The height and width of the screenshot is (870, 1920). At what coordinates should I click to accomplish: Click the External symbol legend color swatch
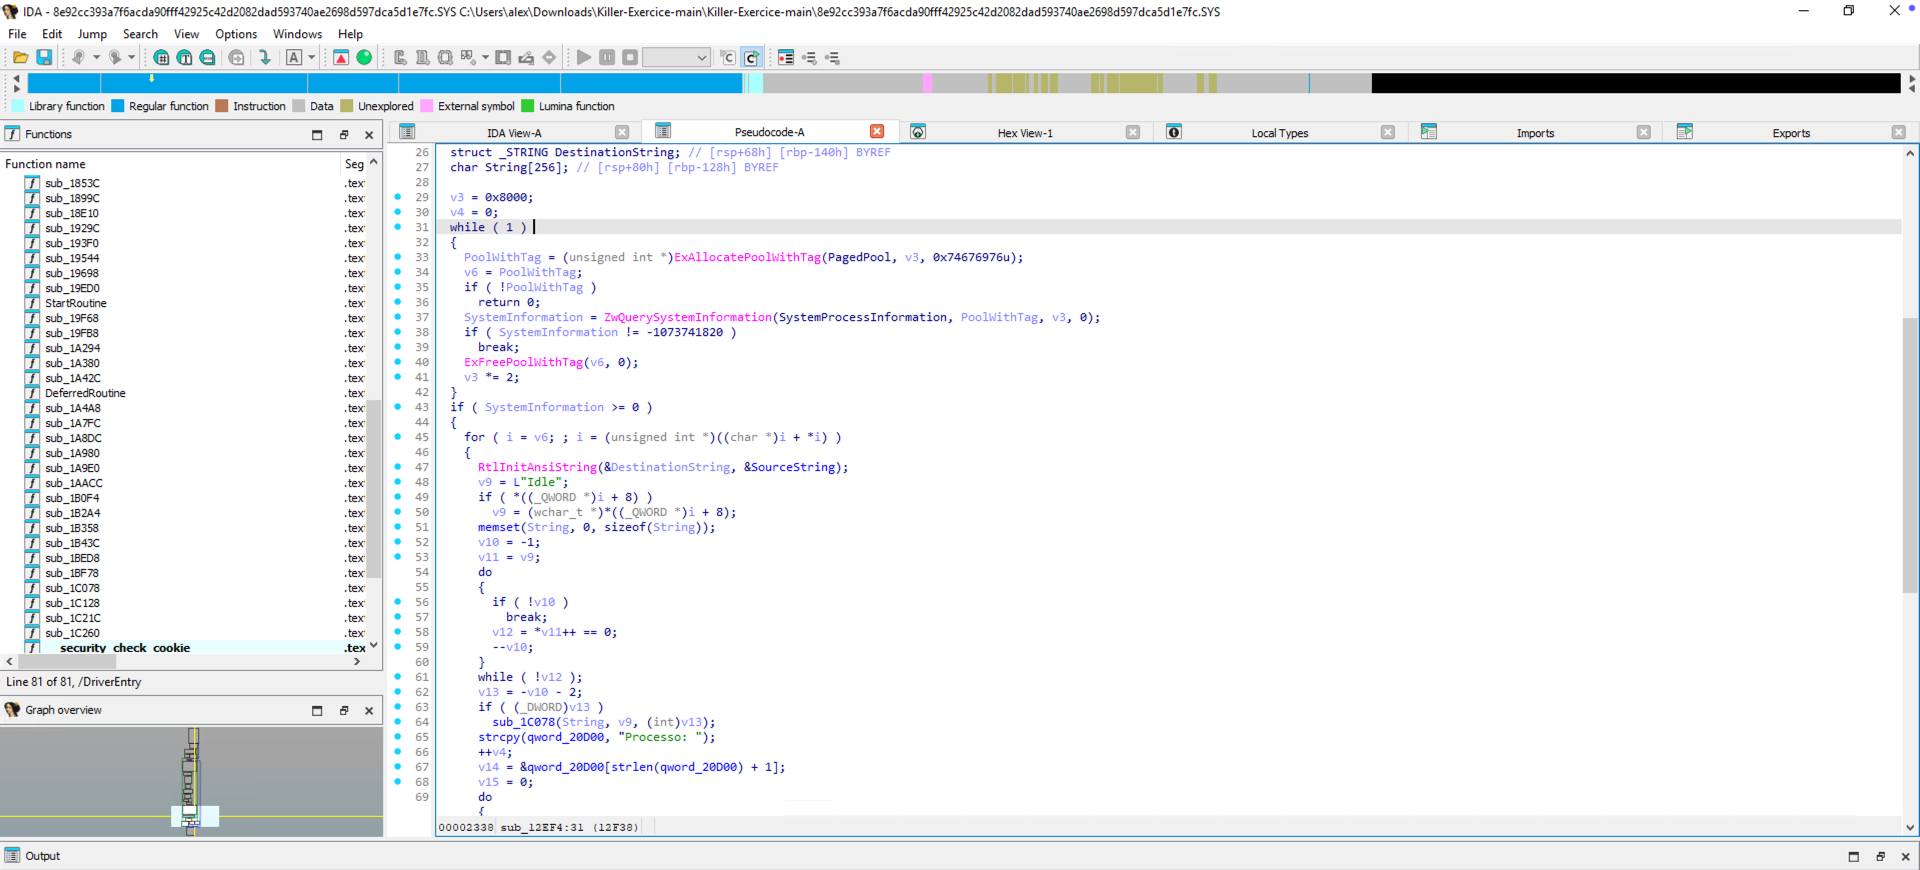click(x=427, y=106)
